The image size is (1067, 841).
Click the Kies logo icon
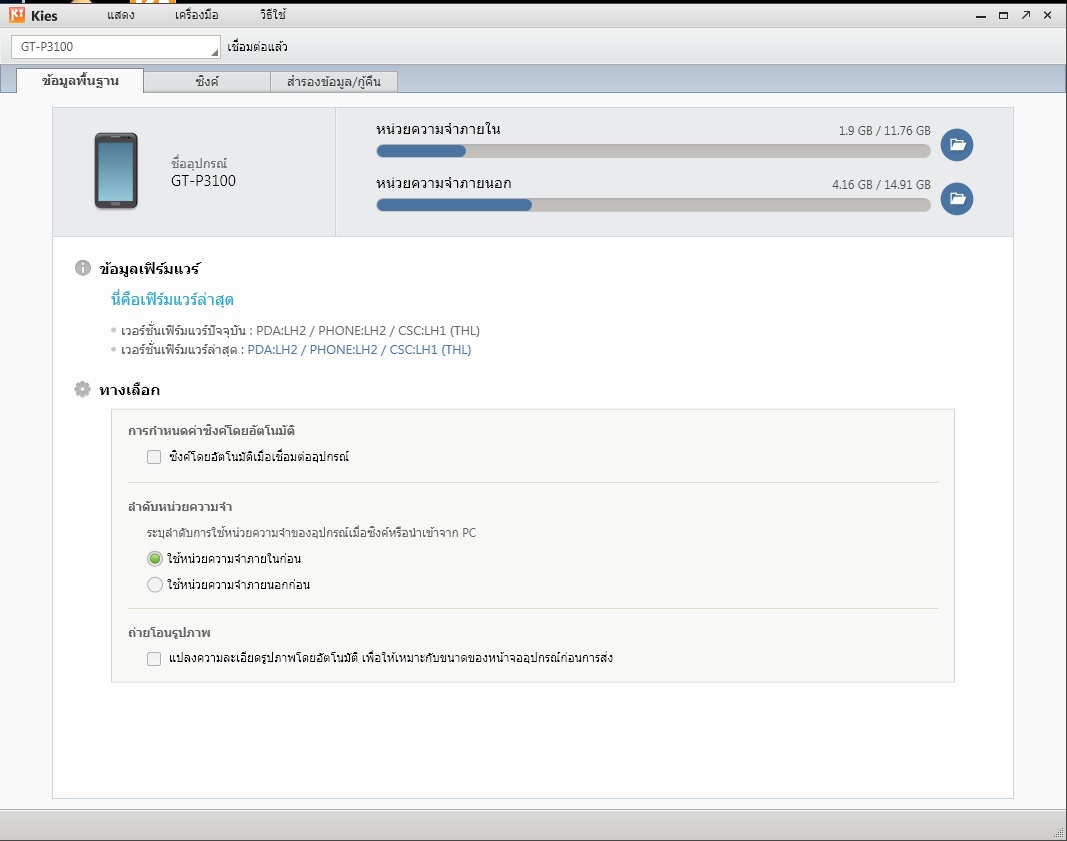click(x=17, y=15)
